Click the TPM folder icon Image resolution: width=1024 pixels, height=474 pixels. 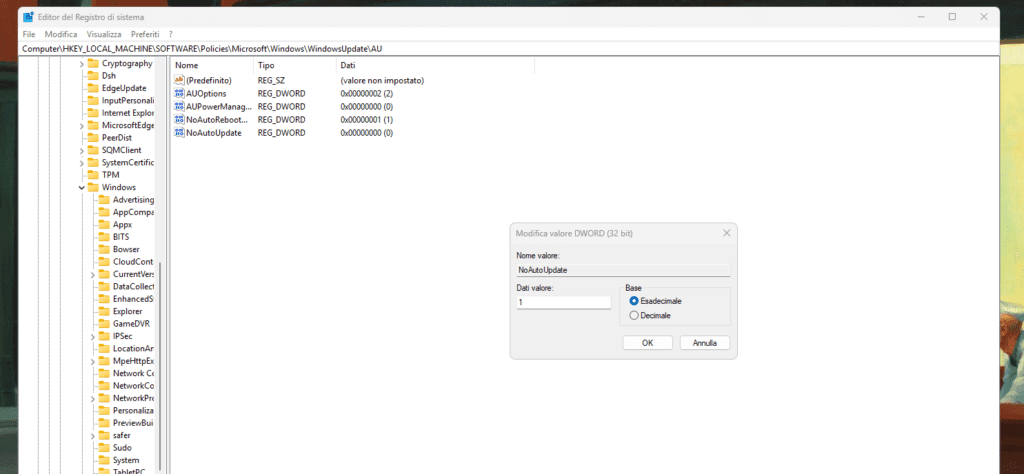[x=93, y=175]
